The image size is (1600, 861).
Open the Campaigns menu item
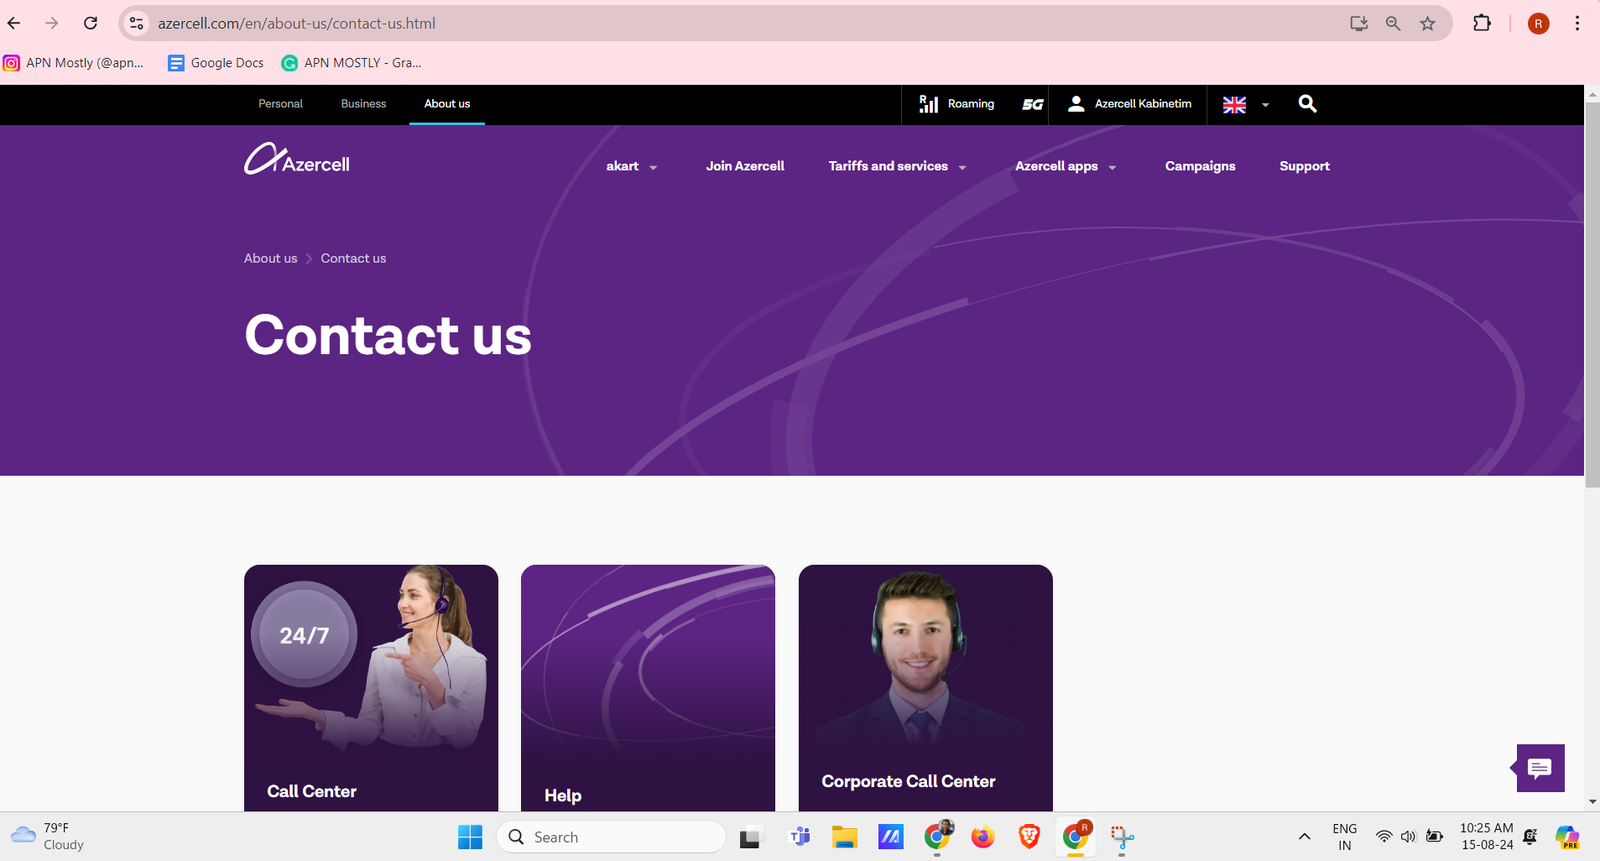[x=1200, y=166]
